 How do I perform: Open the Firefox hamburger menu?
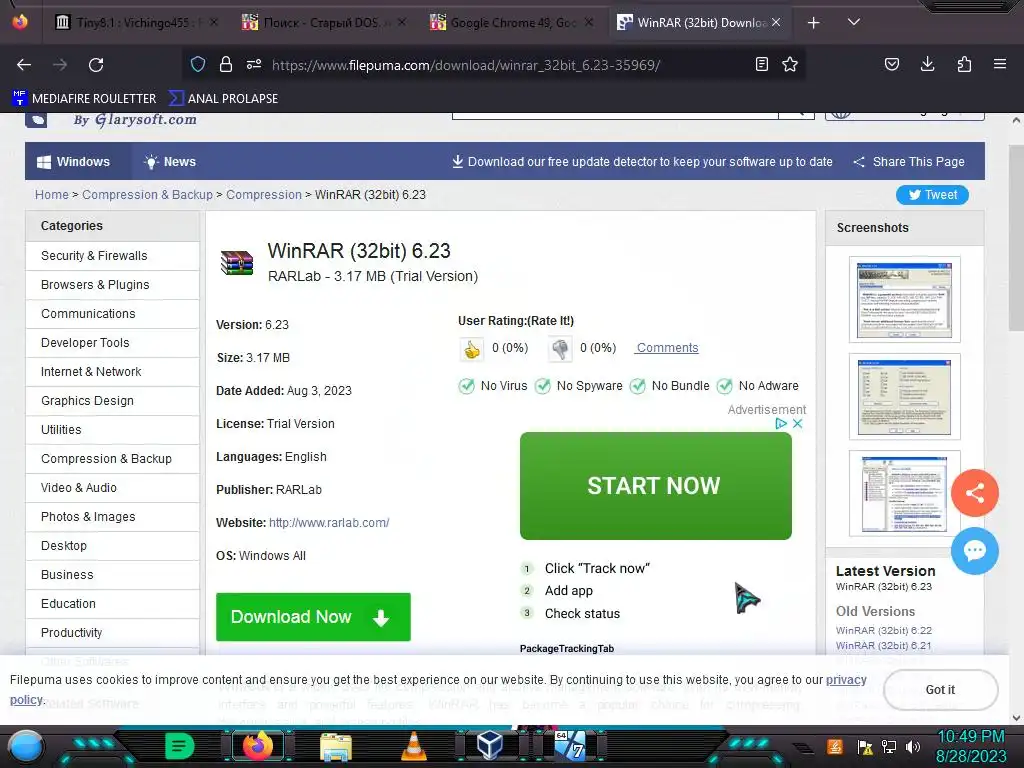tap(1000, 64)
